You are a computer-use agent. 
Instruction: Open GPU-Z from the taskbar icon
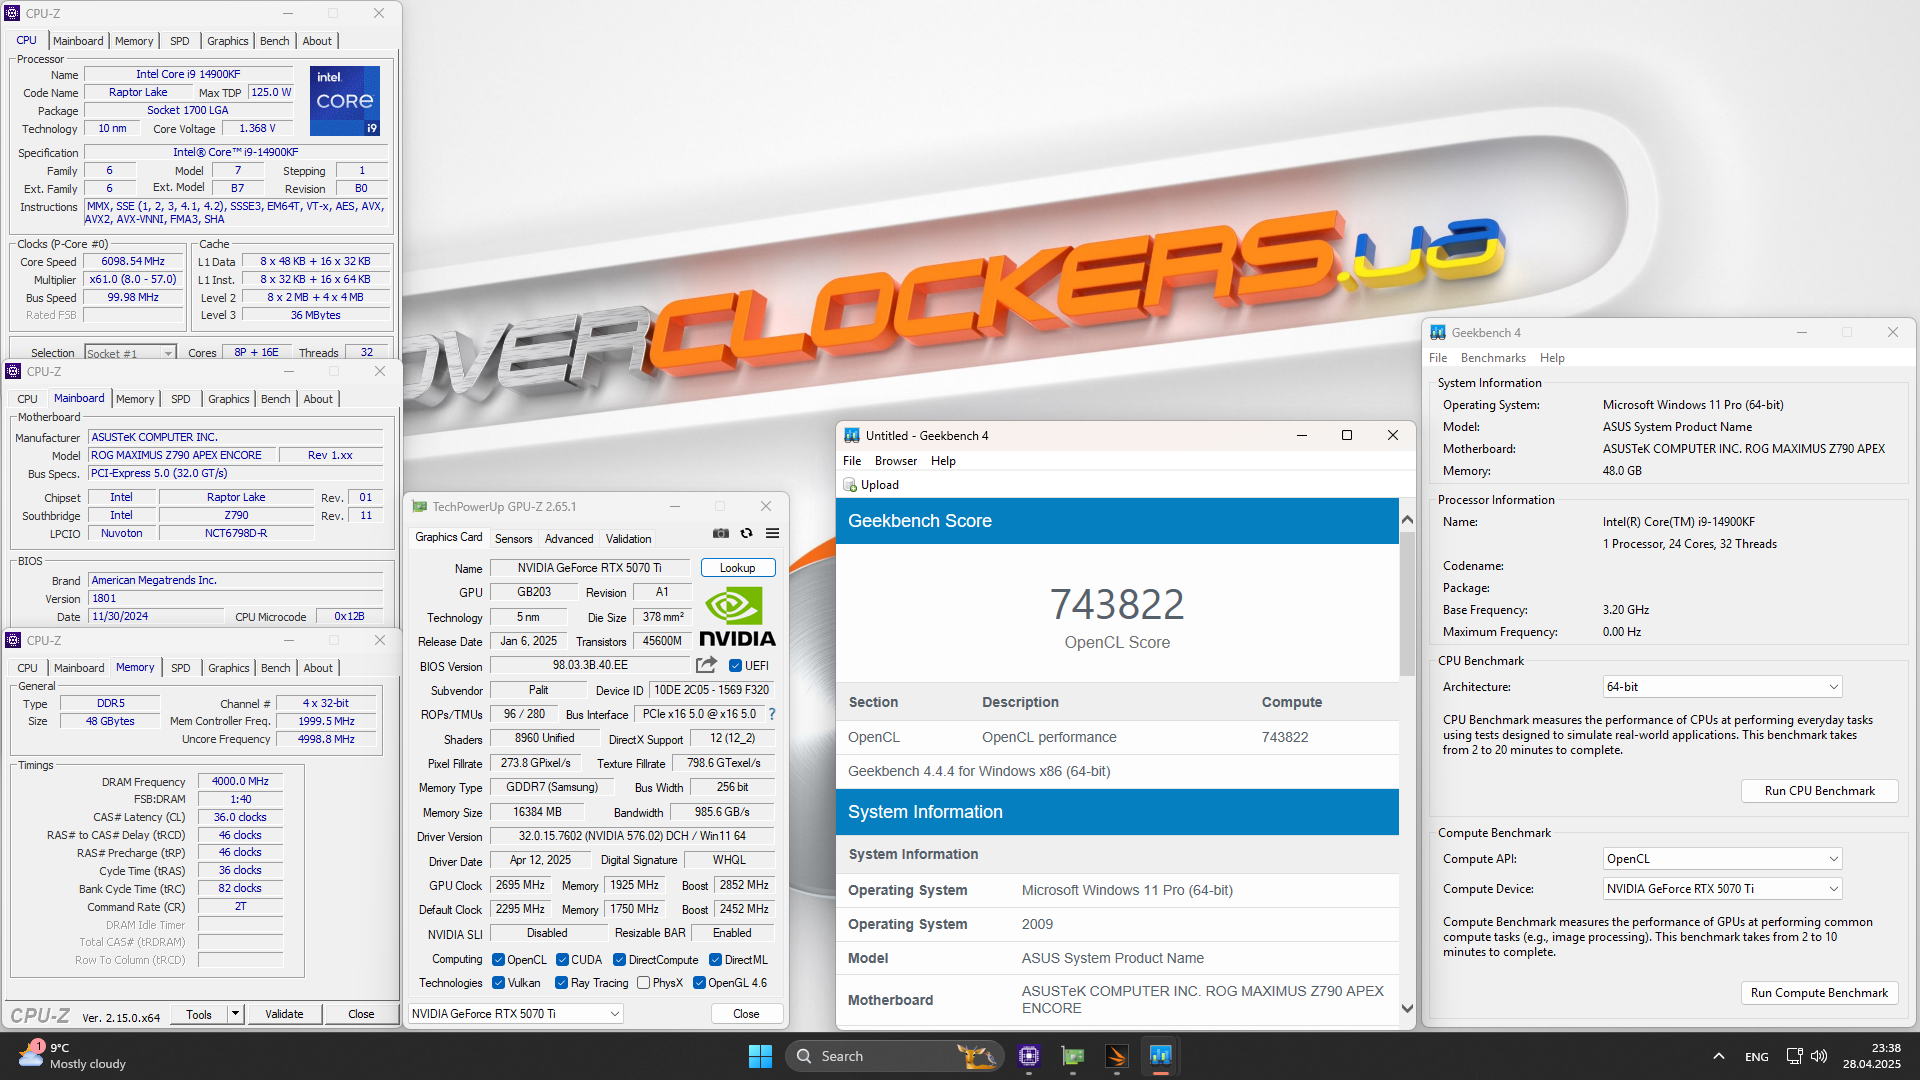(x=1073, y=1056)
